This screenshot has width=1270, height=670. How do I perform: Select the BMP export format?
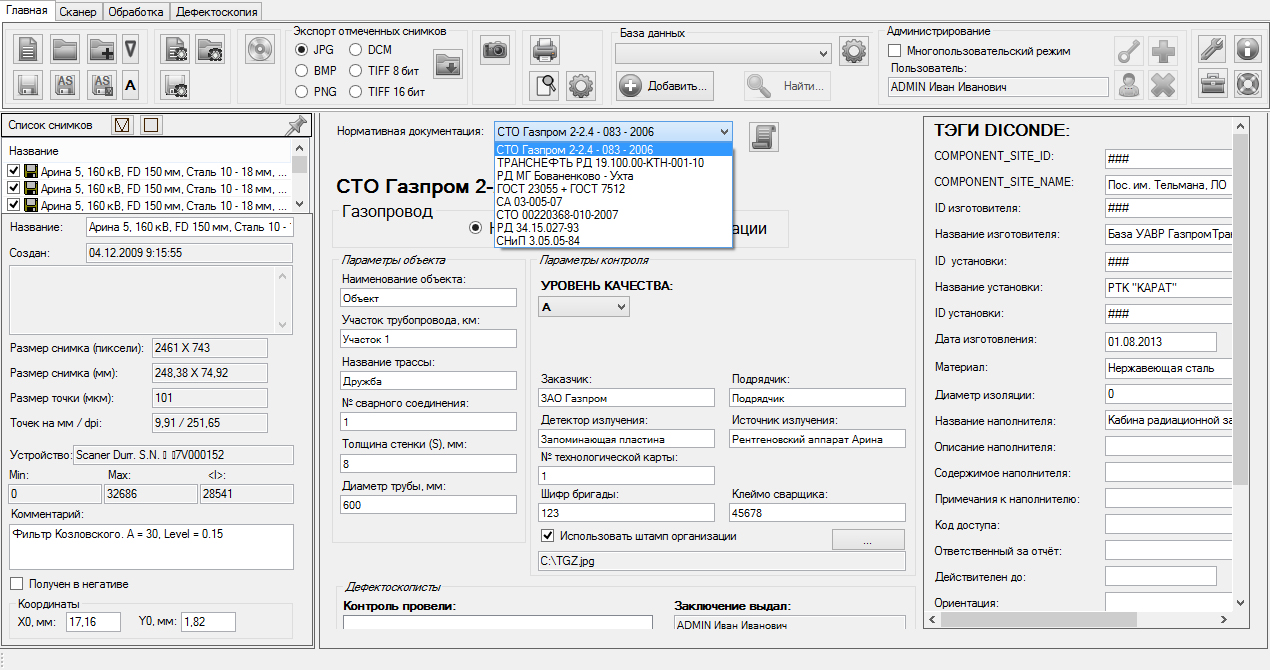(x=301, y=71)
